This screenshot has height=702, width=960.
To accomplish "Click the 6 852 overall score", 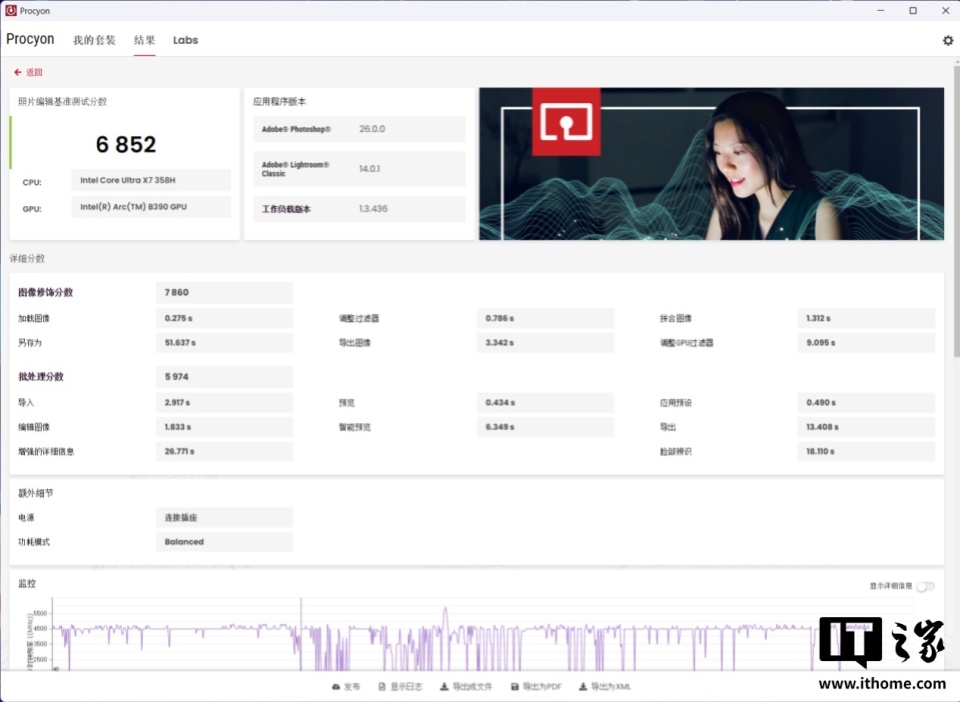I will coord(126,144).
